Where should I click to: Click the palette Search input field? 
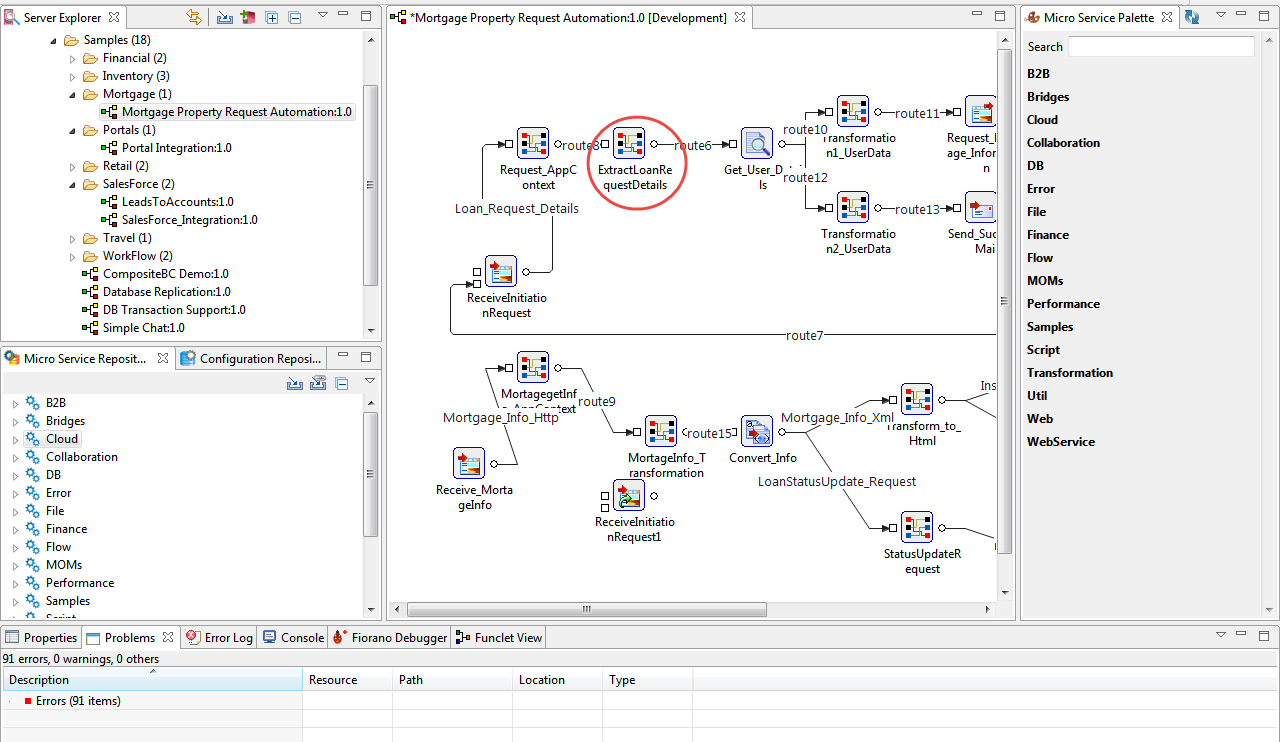(x=1161, y=47)
